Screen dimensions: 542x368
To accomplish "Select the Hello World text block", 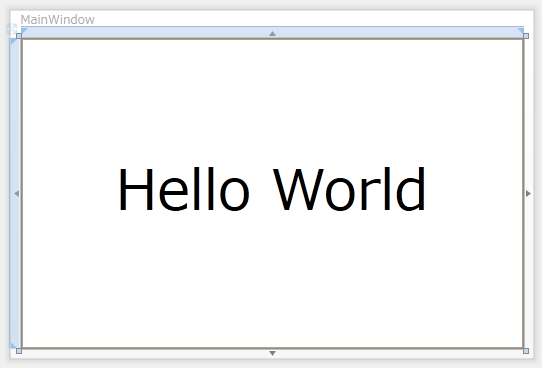I will [272, 189].
